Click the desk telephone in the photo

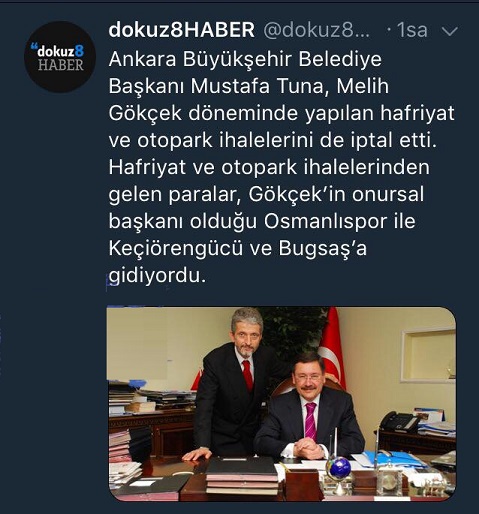coord(398,422)
